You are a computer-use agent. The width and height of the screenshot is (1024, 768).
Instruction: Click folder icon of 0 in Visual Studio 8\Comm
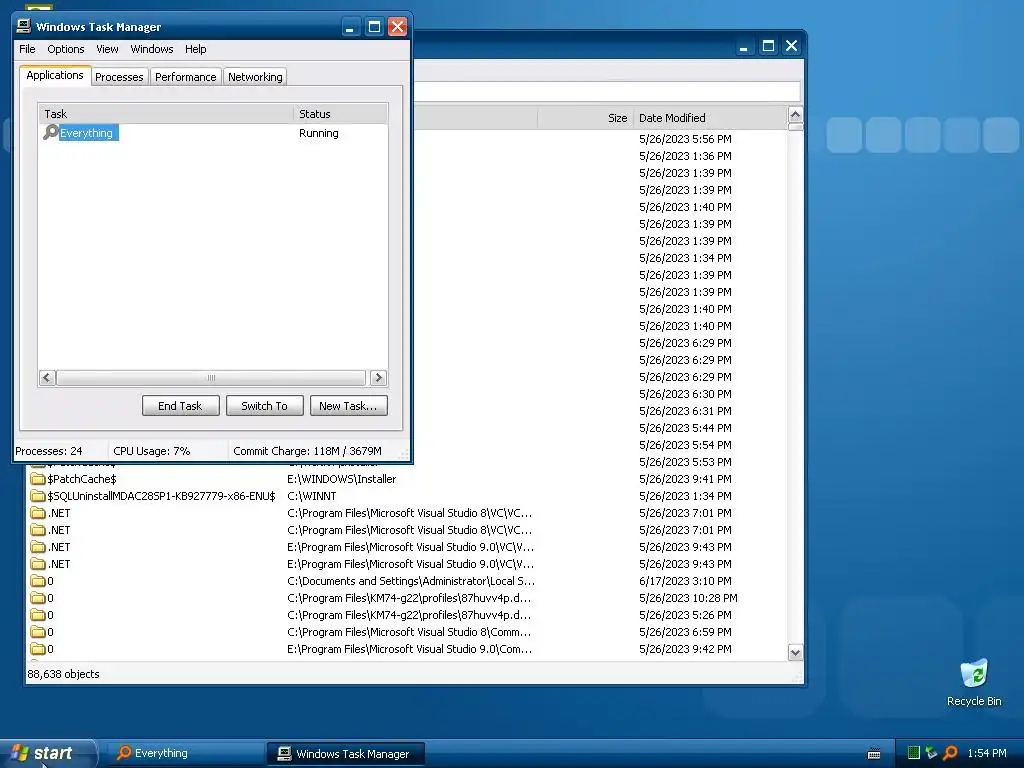click(38, 632)
